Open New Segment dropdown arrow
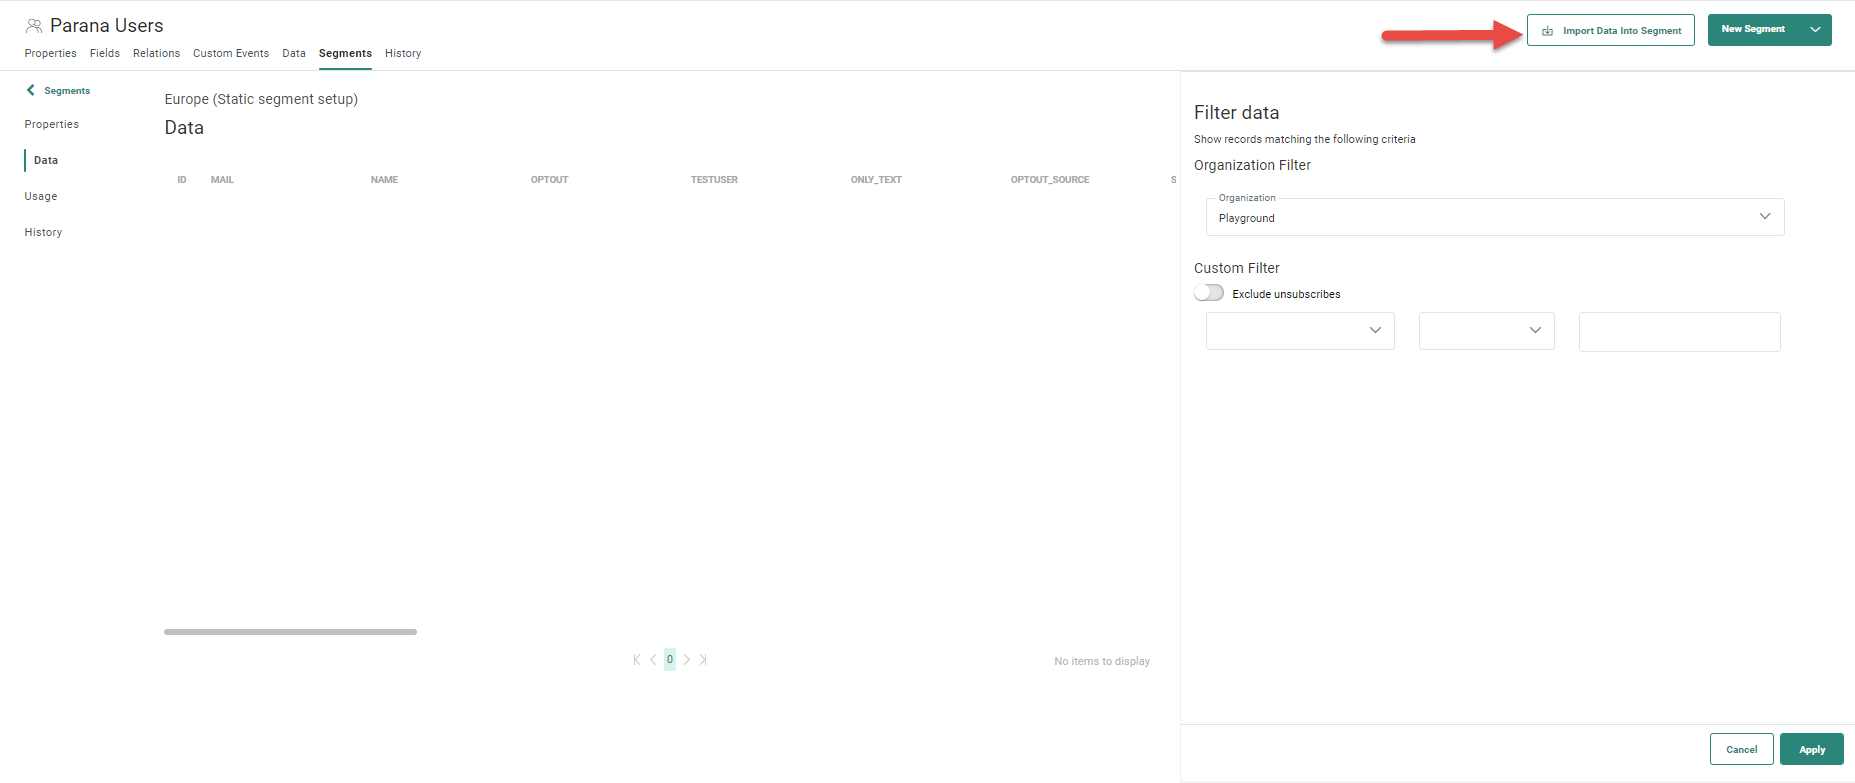This screenshot has height=783, width=1855. pyautogui.click(x=1815, y=30)
